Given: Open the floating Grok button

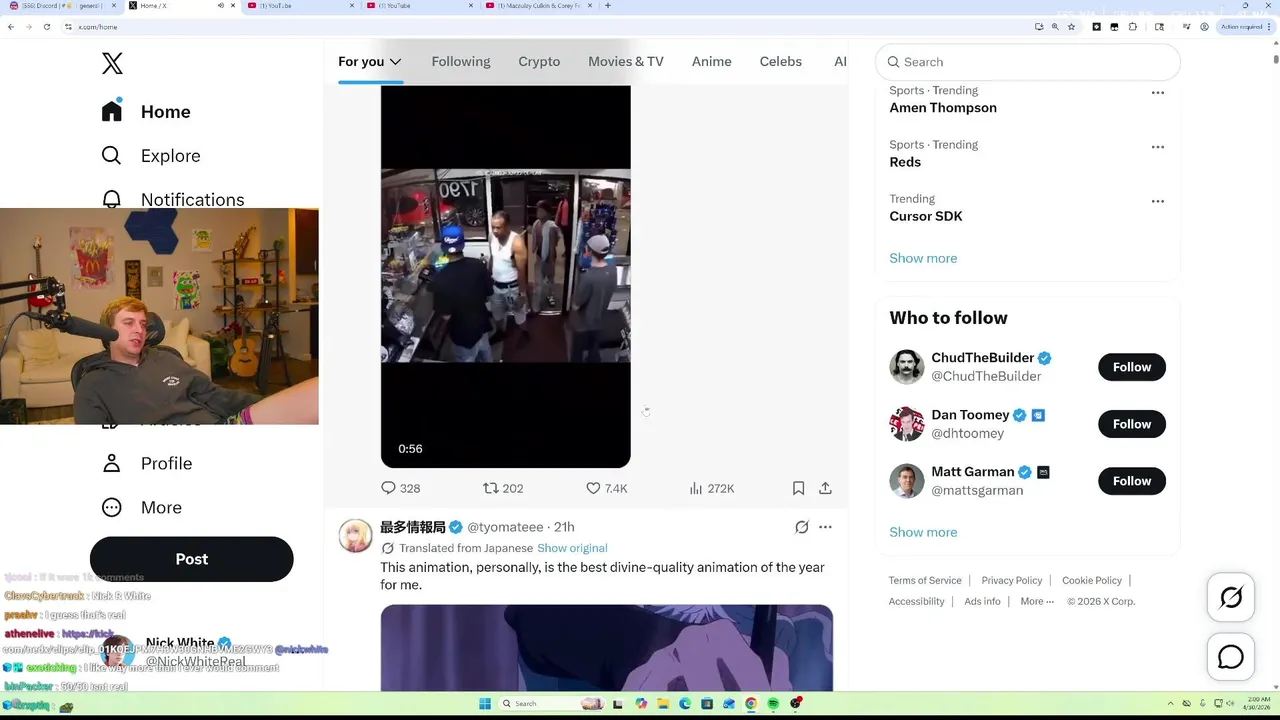Looking at the screenshot, I should [x=1231, y=598].
